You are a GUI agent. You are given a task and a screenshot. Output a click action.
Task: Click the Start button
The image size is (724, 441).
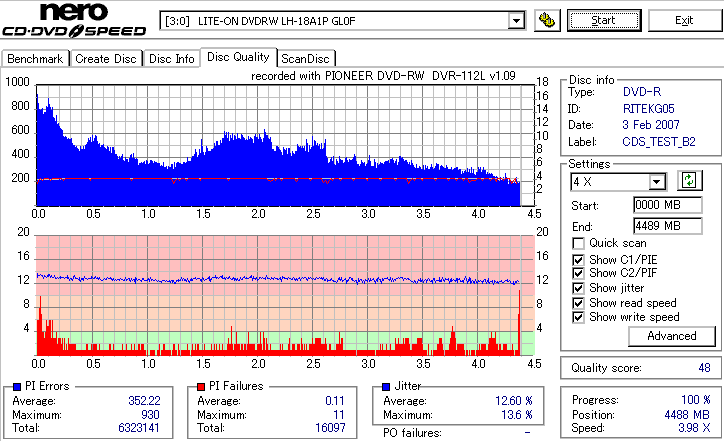[x=604, y=20]
